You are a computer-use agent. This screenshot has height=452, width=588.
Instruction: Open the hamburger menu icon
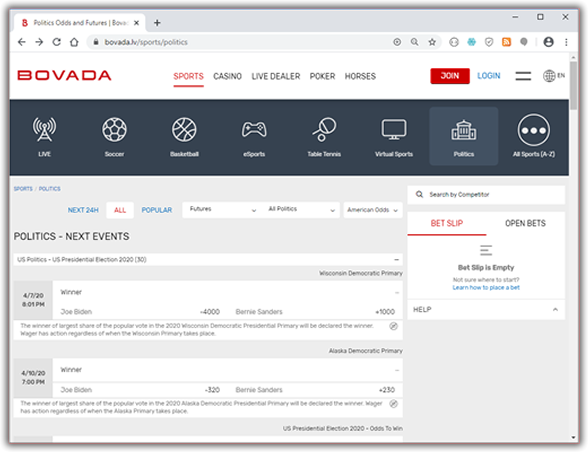click(x=523, y=76)
